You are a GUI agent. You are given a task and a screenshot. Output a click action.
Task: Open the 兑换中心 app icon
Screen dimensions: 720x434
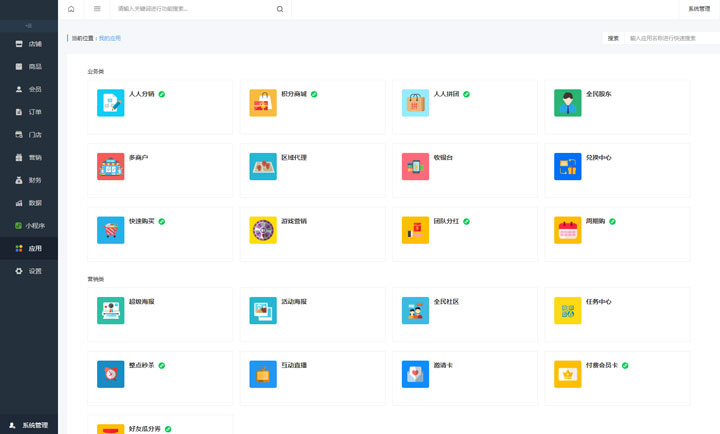coord(567,167)
